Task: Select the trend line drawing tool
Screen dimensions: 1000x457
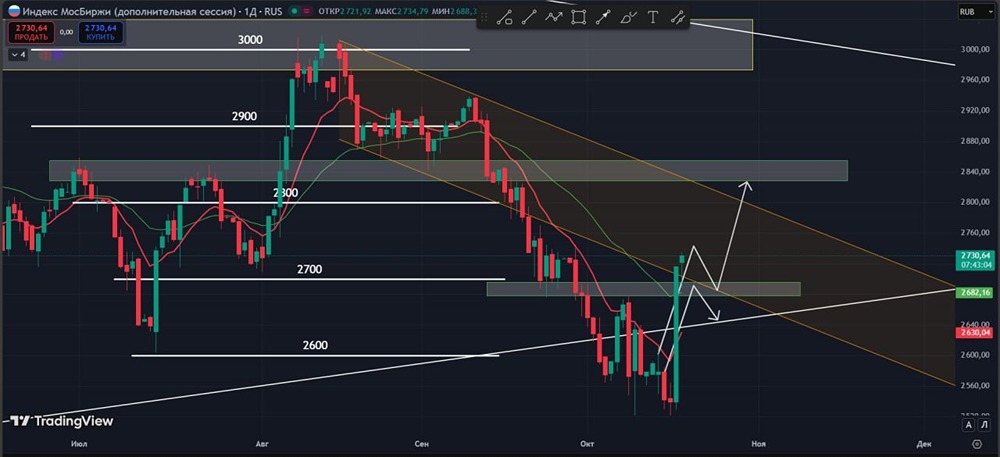Action: (x=529, y=18)
